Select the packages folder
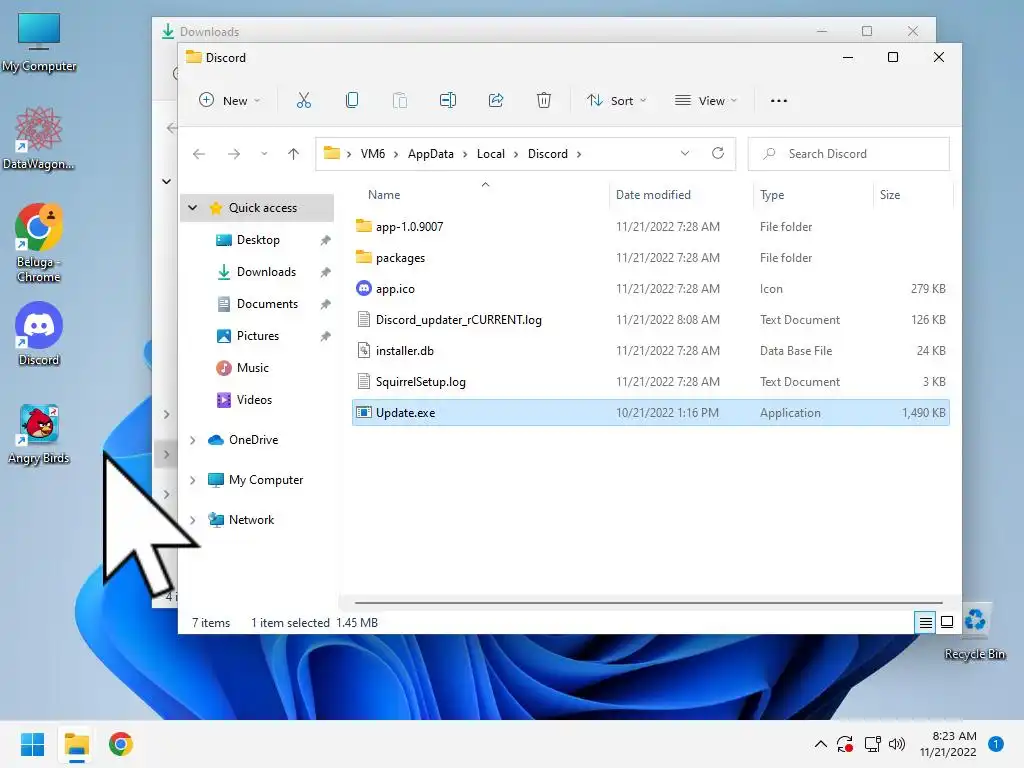The image size is (1024, 768). (650, 258)
